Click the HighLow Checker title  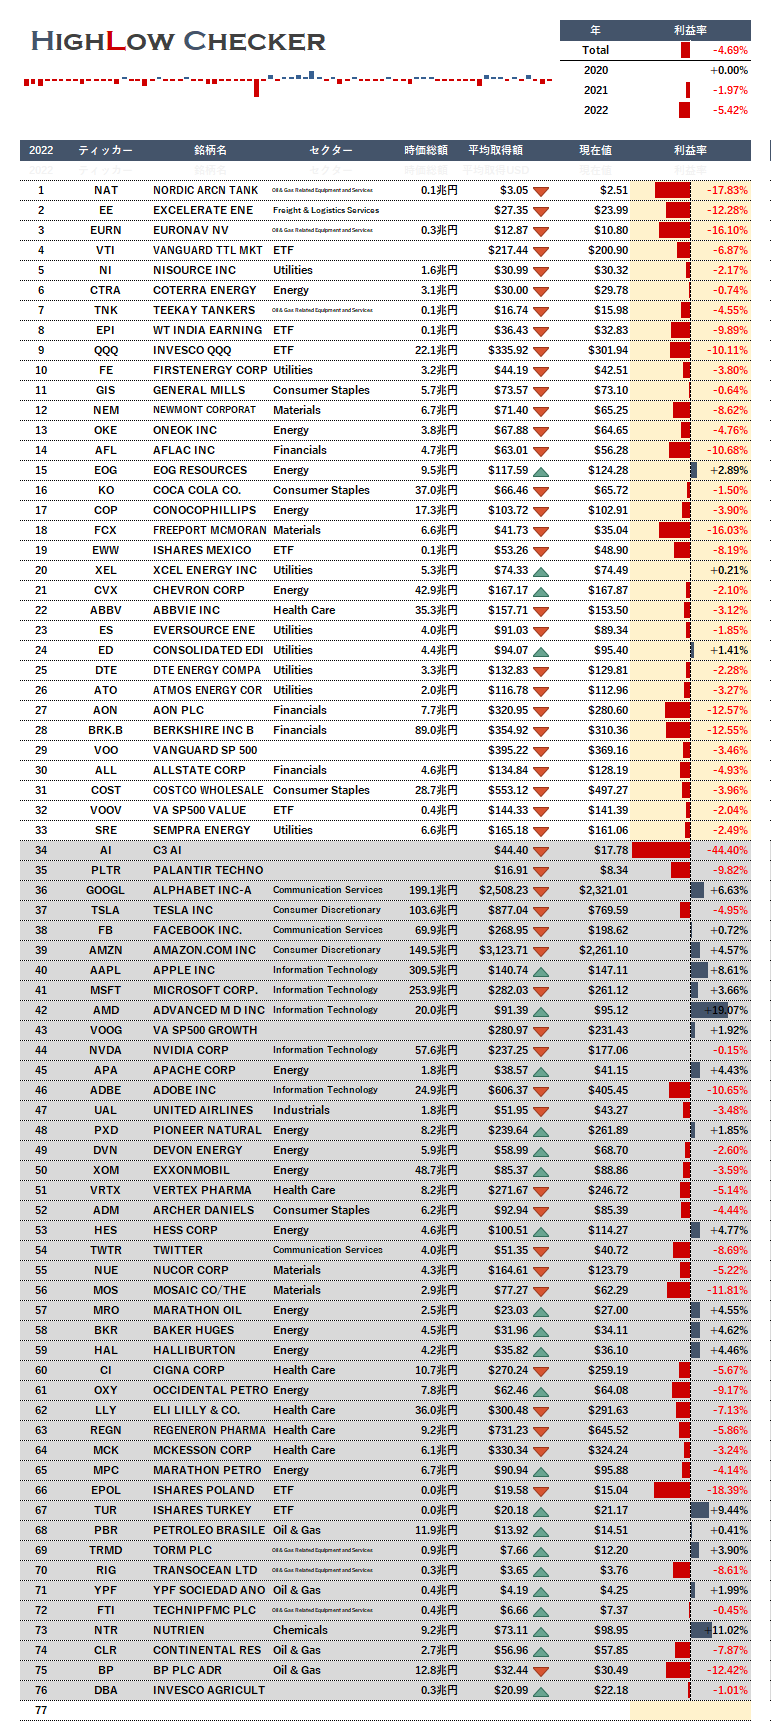pyautogui.click(x=178, y=41)
